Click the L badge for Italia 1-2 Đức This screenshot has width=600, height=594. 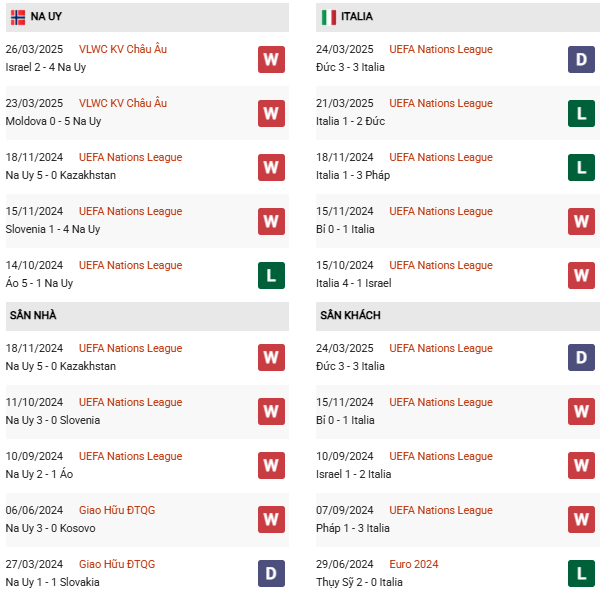[x=581, y=113]
